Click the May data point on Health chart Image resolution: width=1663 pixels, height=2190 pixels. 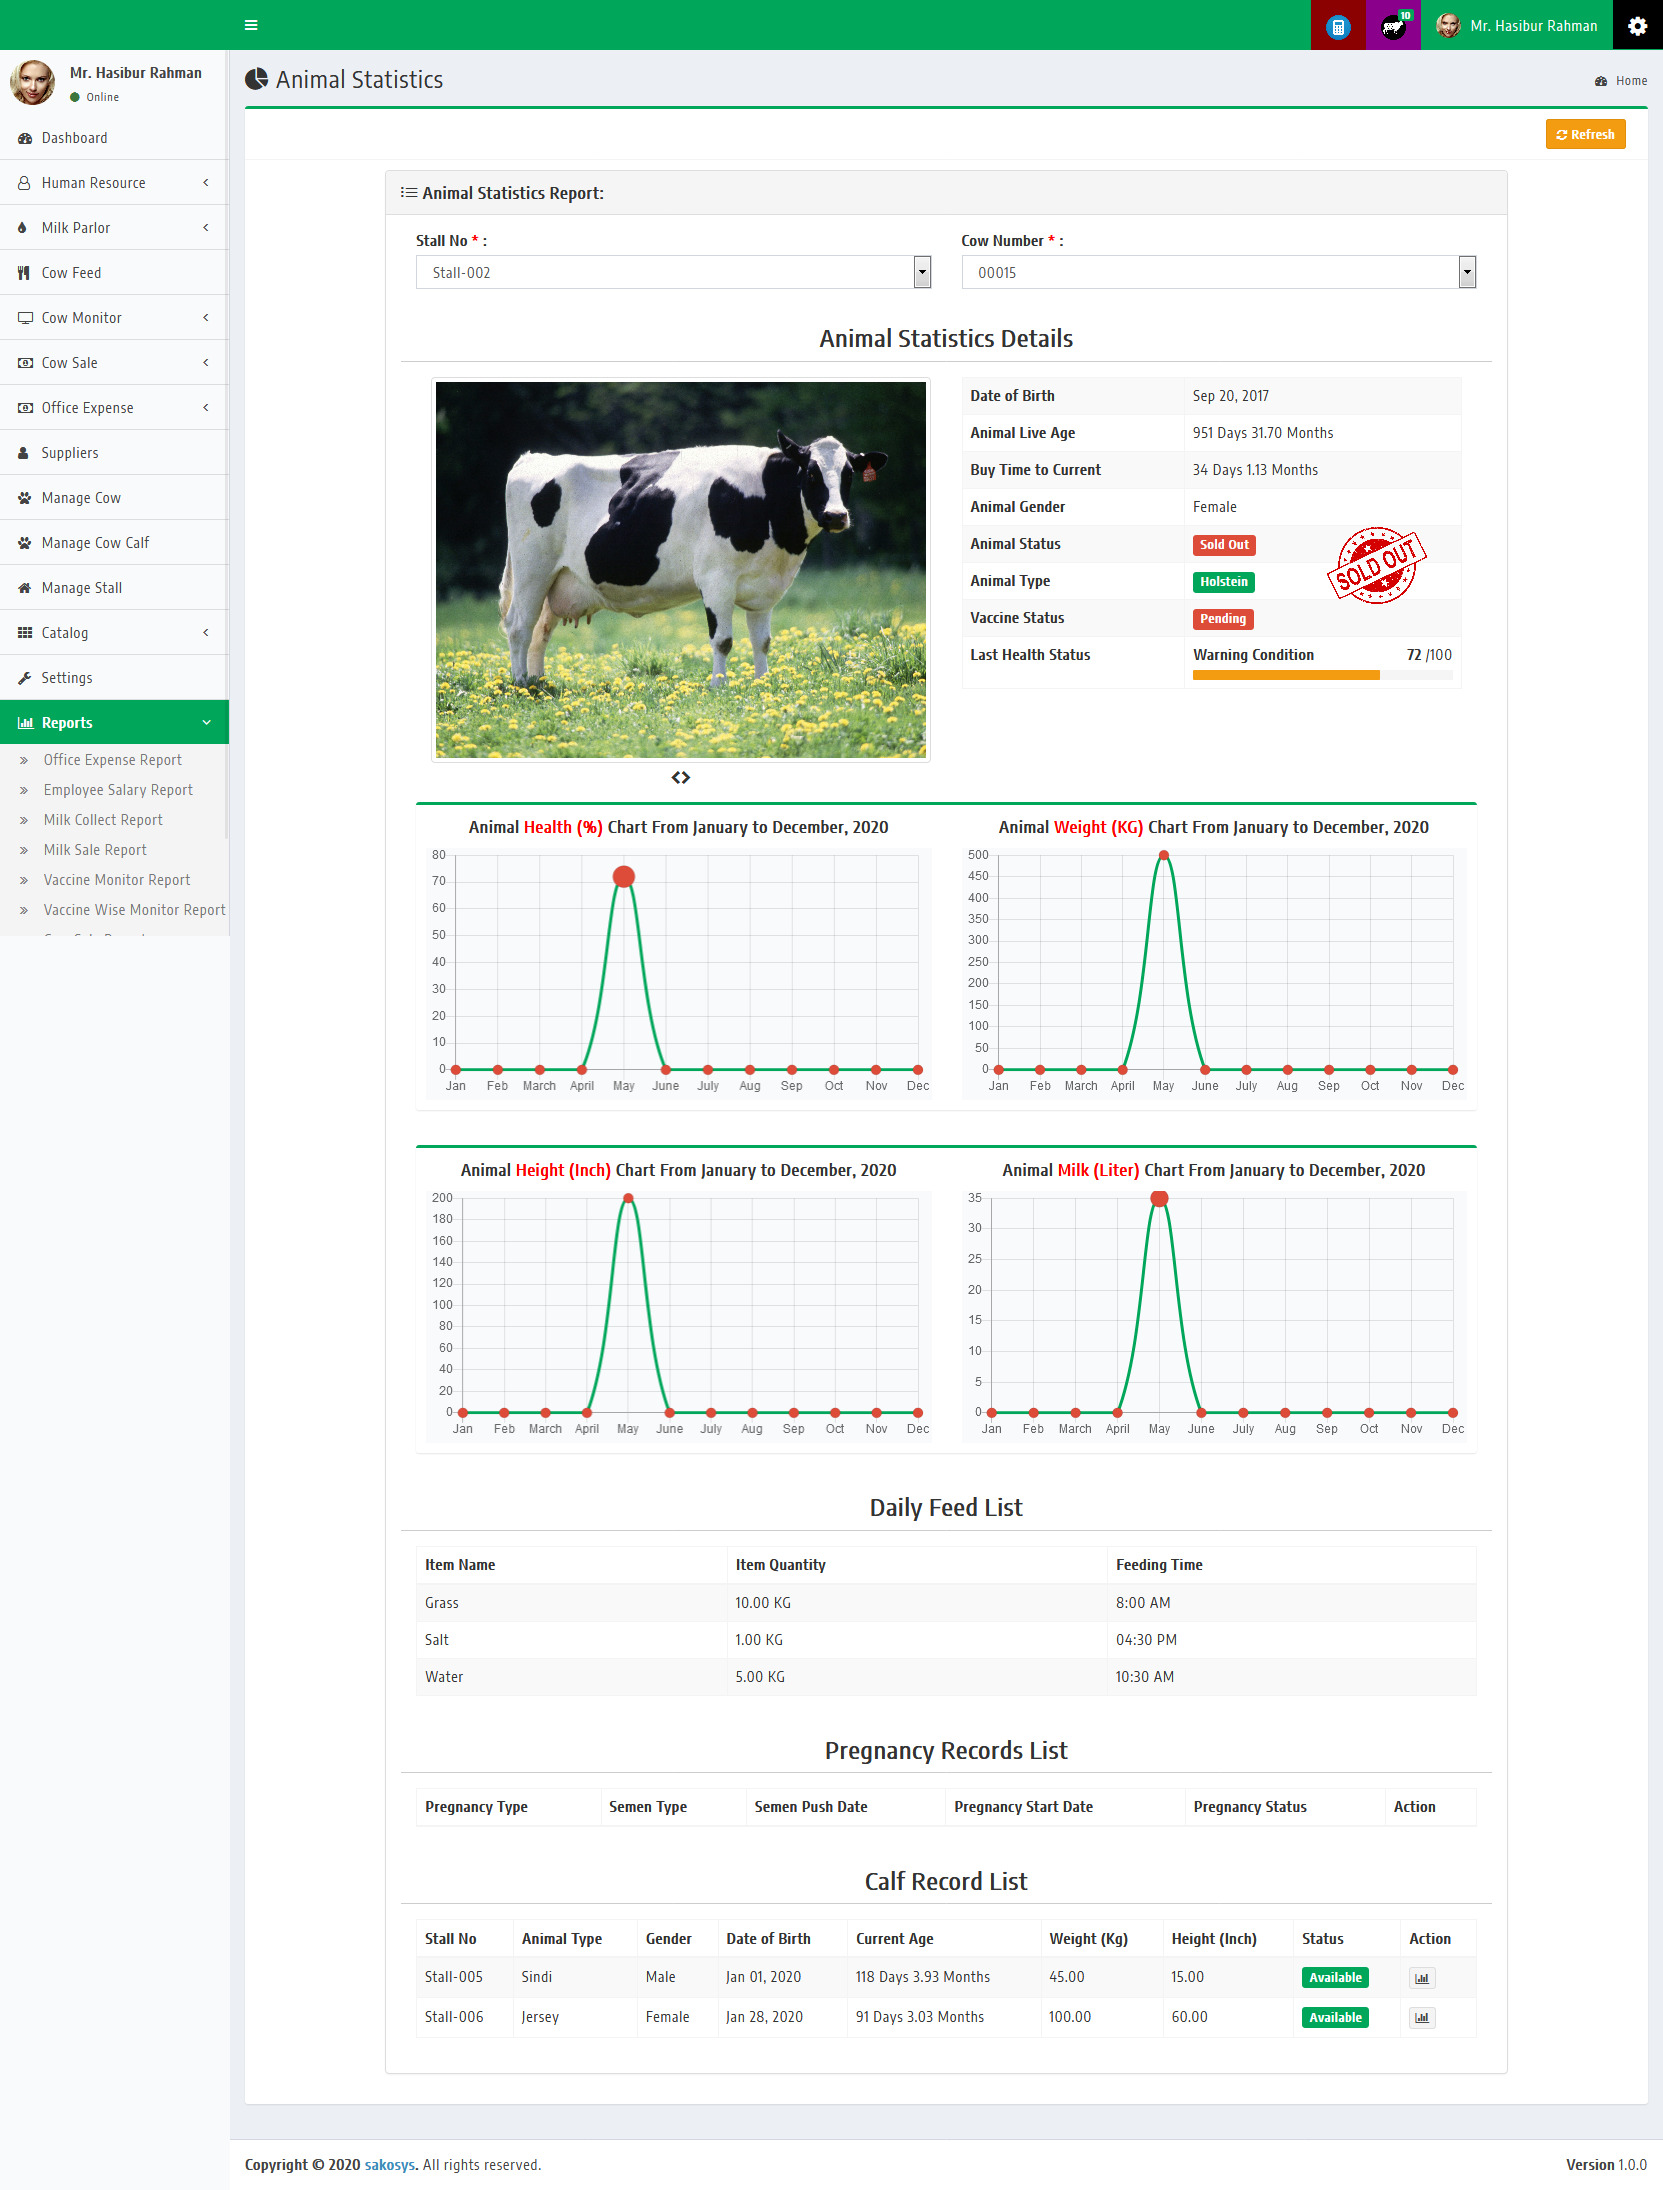(624, 877)
